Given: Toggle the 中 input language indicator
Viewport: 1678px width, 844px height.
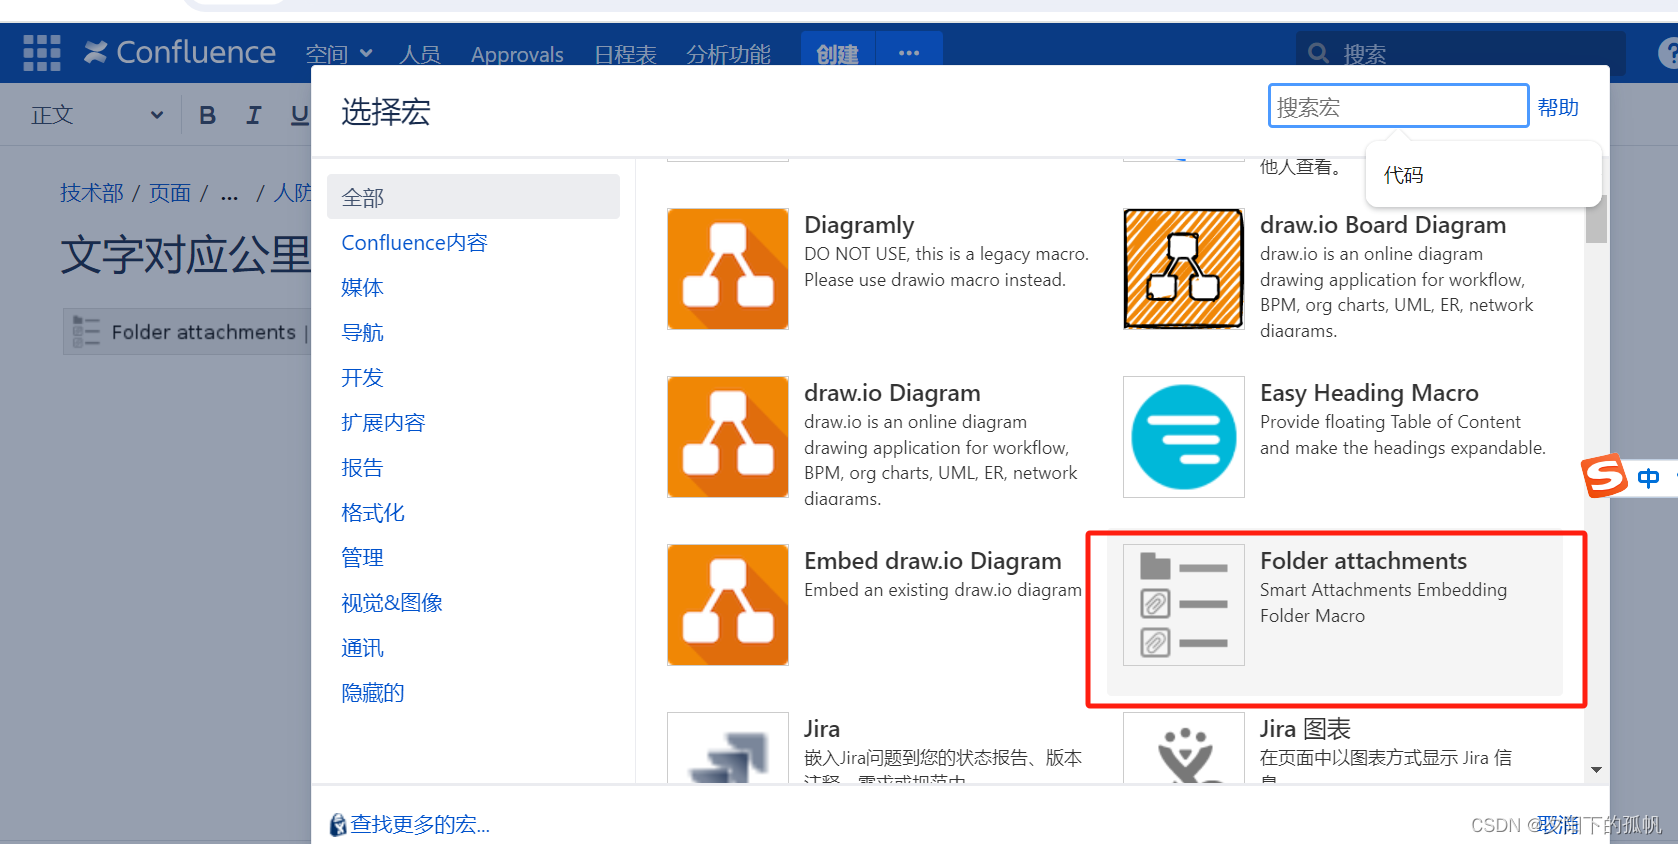Looking at the screenshot, I should [x=1648, y=478].
